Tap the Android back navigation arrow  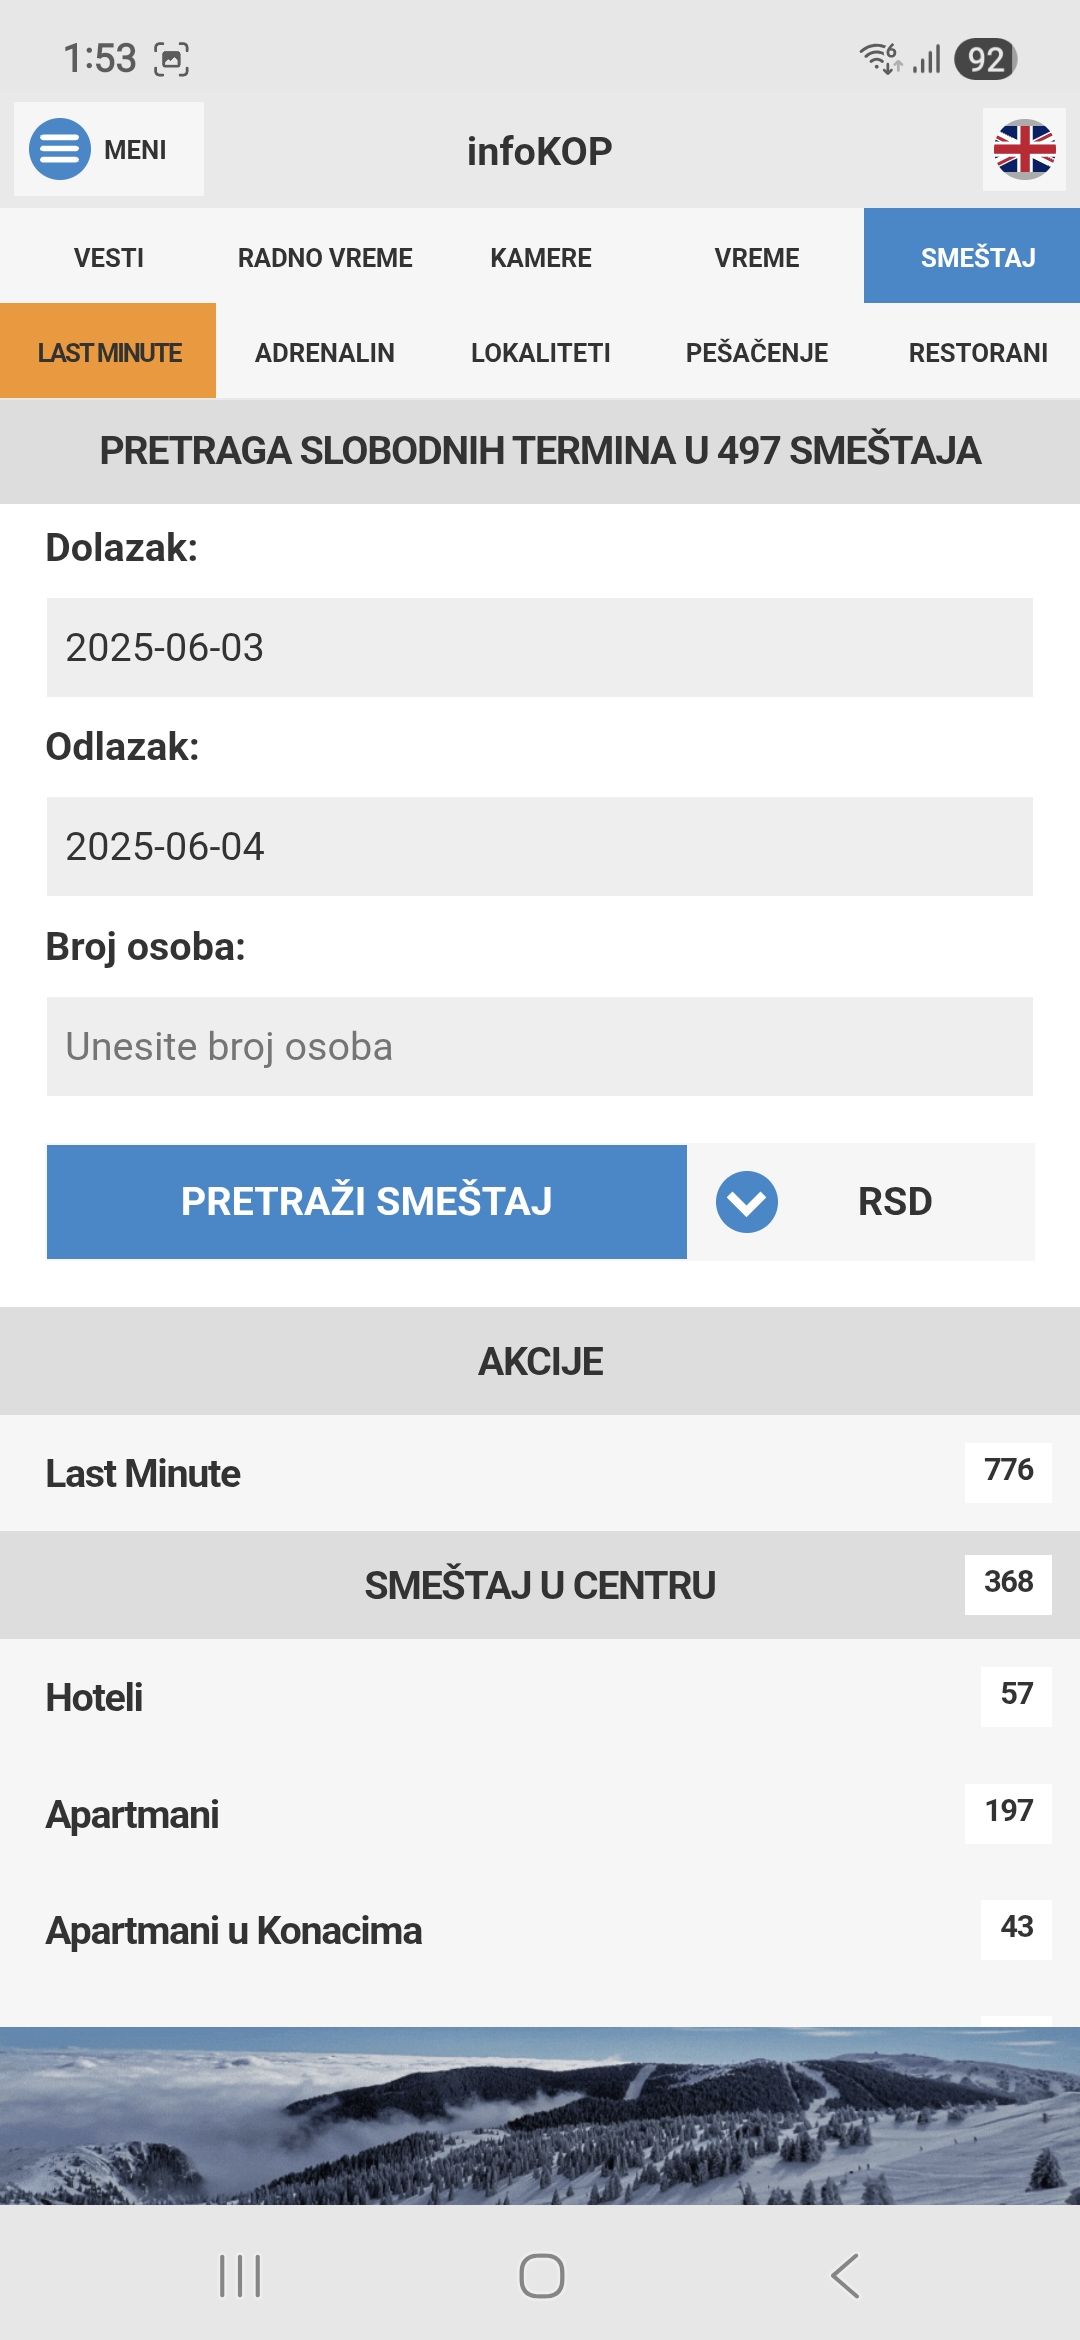coord(845,2276)
